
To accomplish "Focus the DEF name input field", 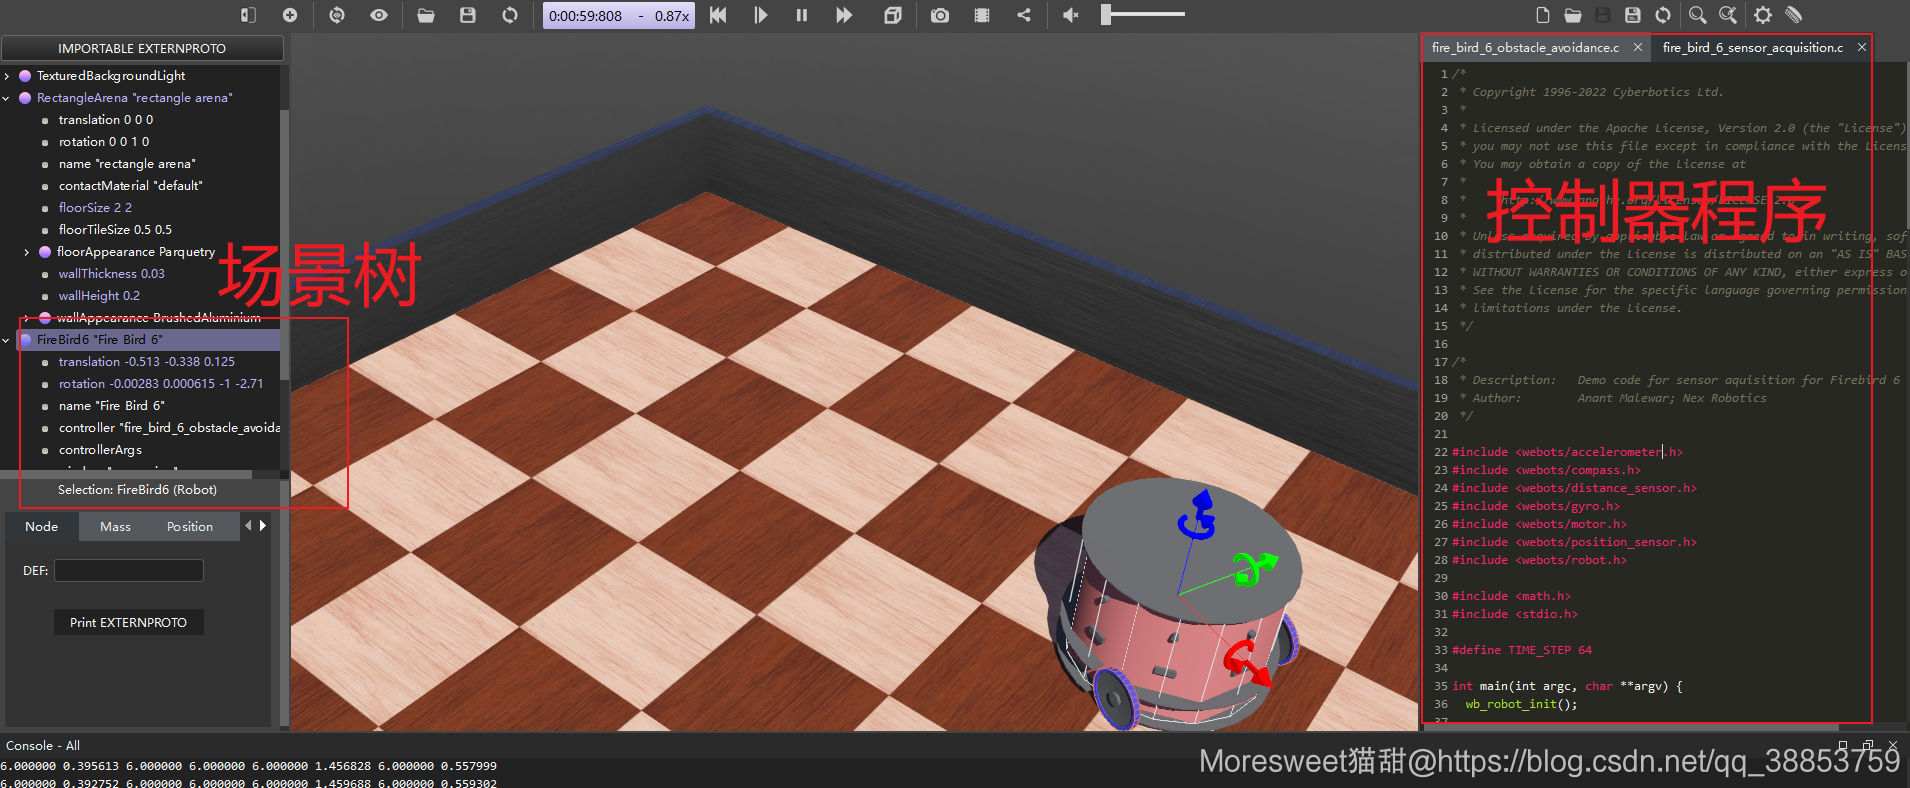I will click(129, 571).
